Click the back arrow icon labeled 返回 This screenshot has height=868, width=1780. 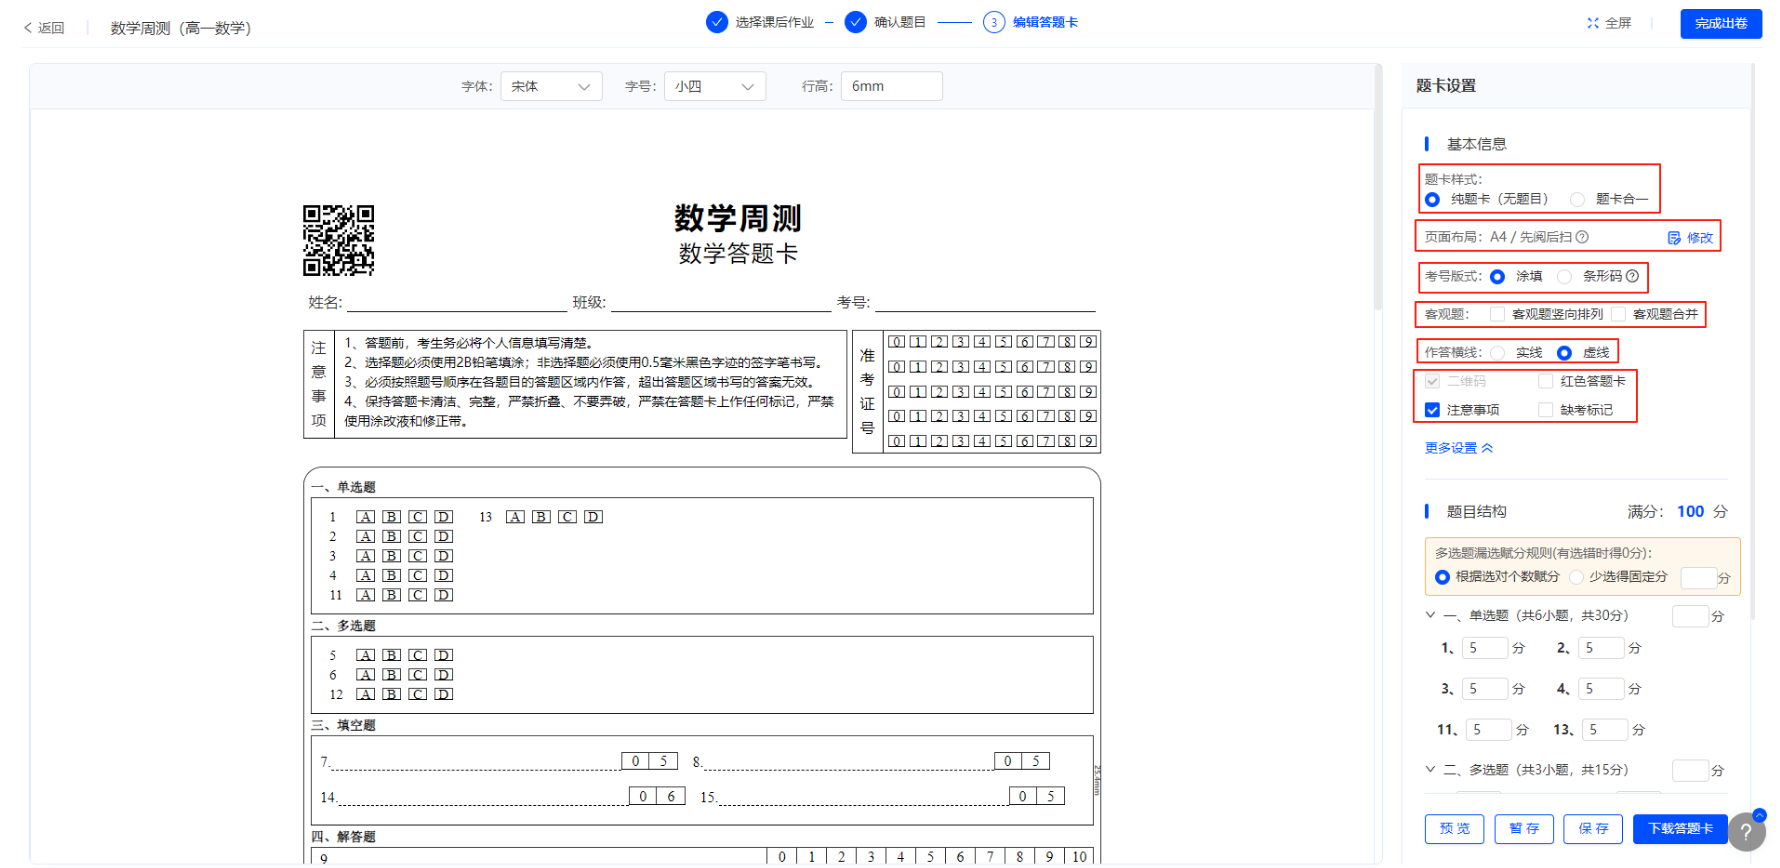(28, 28)
